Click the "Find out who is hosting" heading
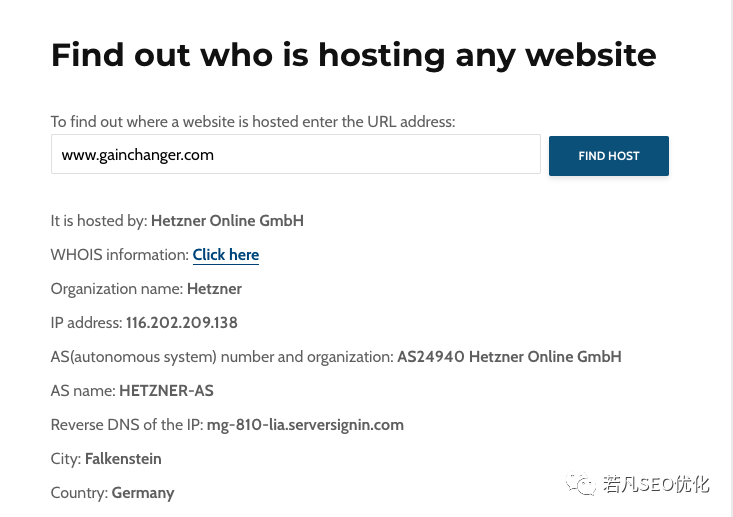The width and height of the screenshot is (733, 517). coord(353,54)
